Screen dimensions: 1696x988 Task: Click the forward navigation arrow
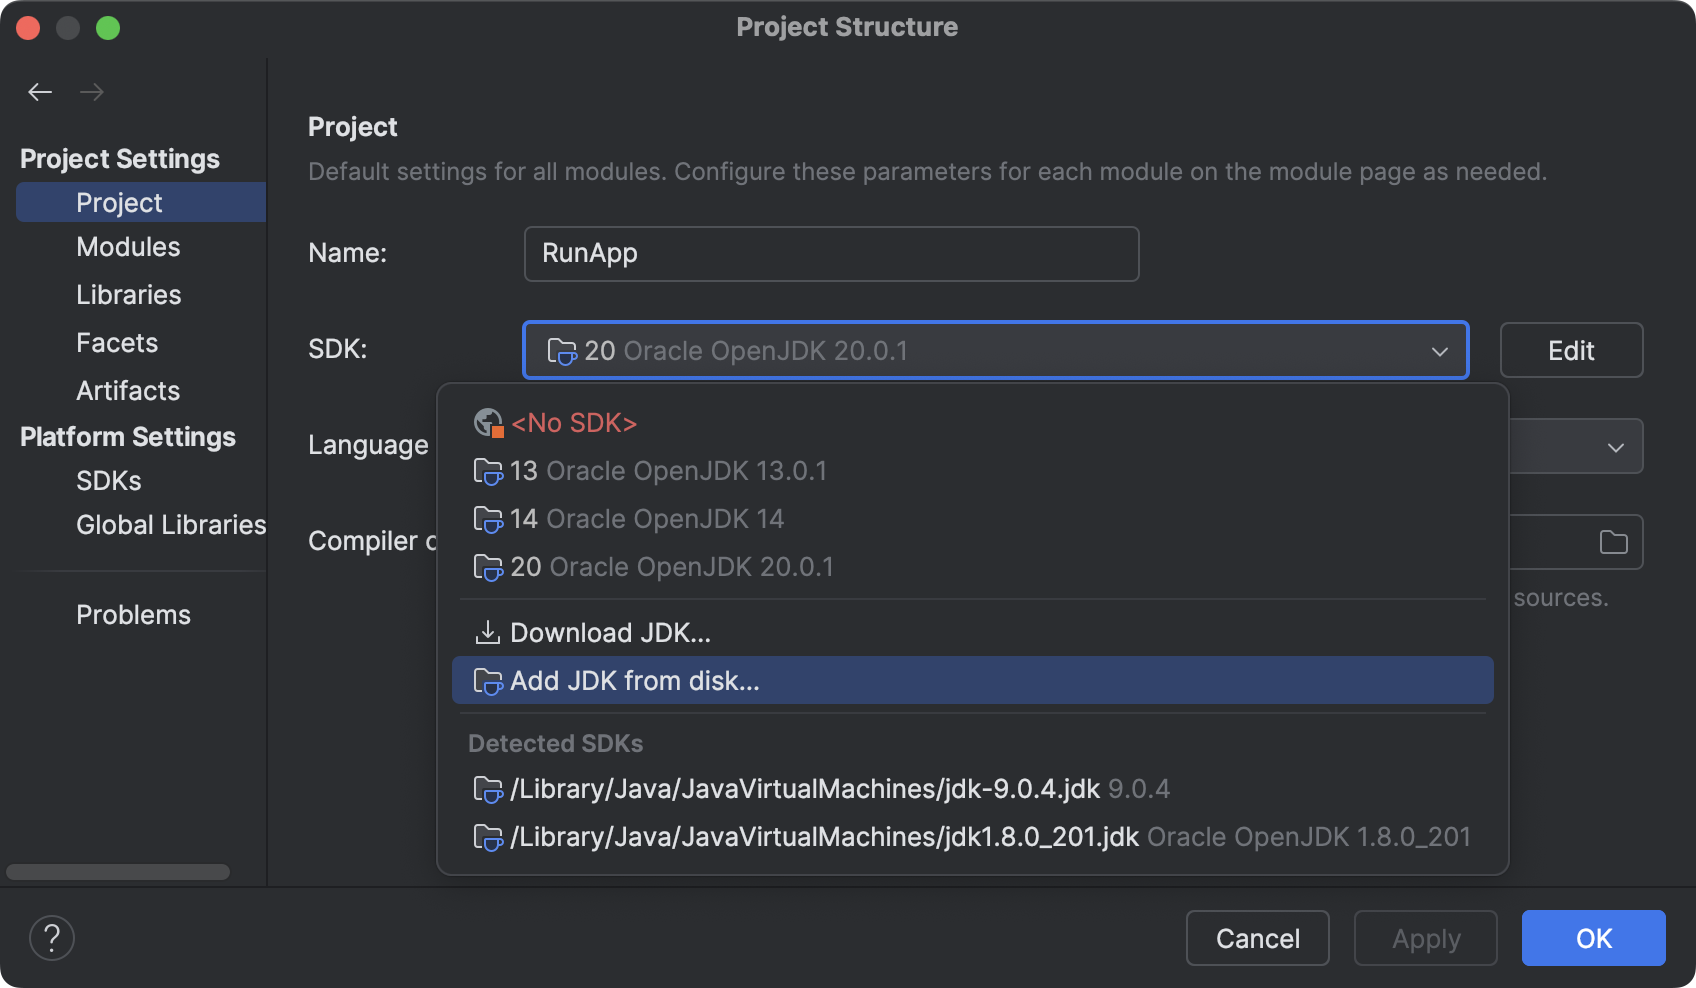92,91
